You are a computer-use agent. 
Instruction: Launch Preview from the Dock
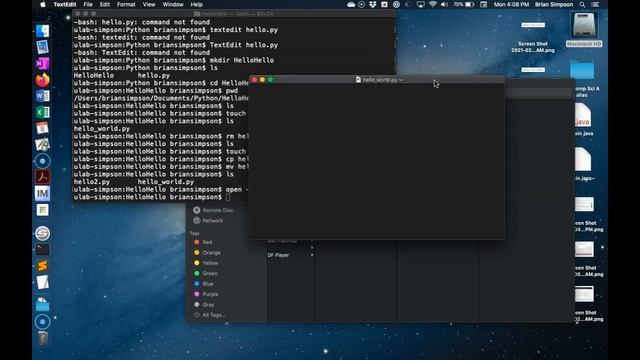tap(42, 47)
